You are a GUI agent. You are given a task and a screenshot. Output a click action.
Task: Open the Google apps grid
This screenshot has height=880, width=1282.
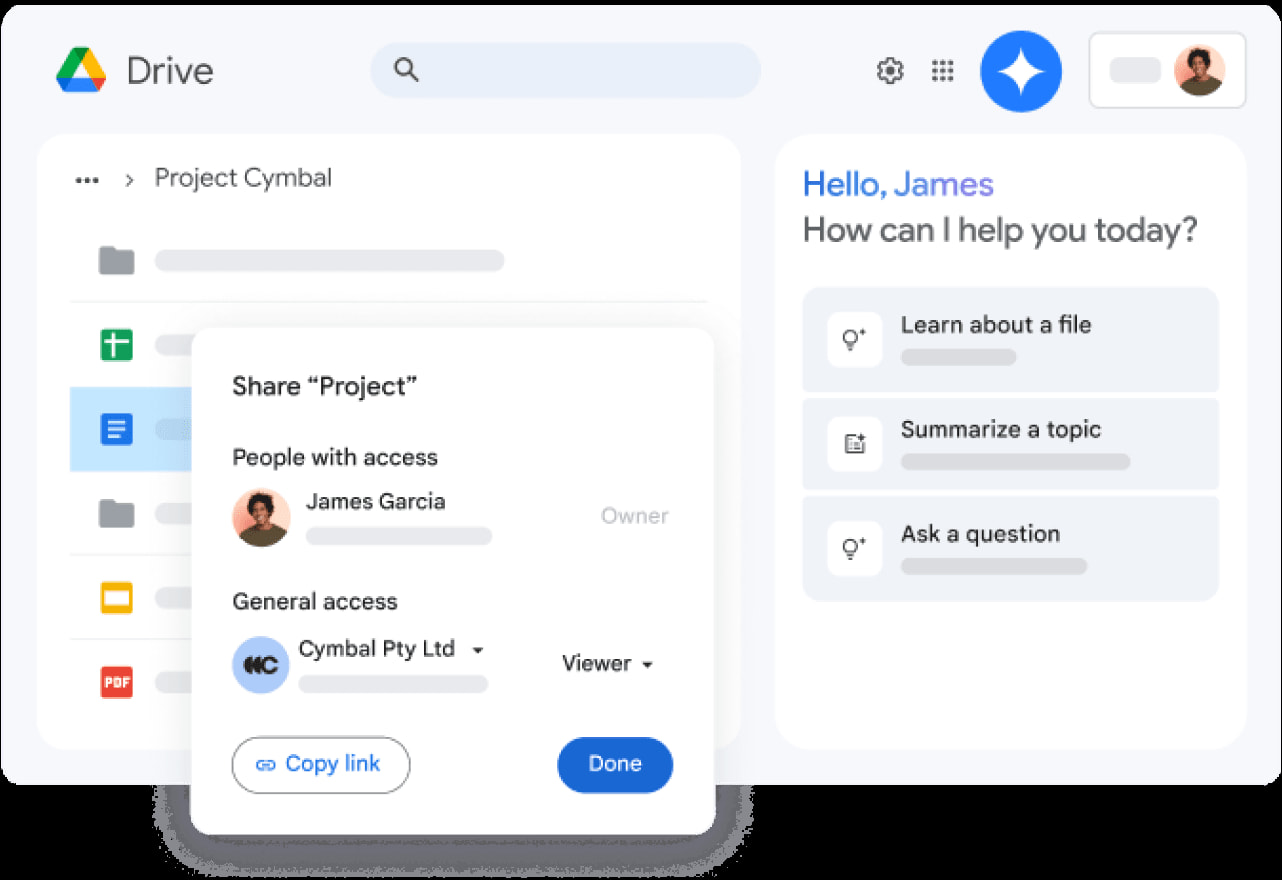coord(942,71)
